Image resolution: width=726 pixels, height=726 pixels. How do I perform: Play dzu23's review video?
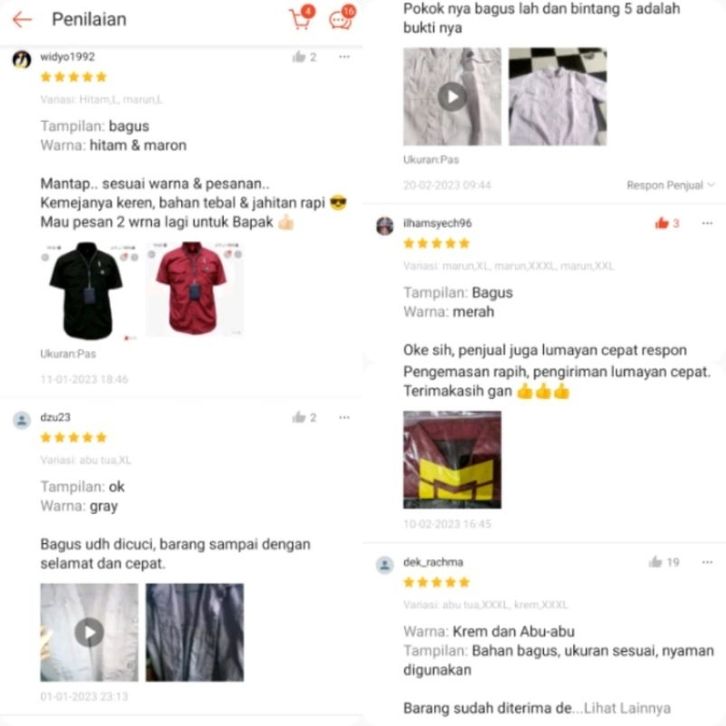point(89,632)
